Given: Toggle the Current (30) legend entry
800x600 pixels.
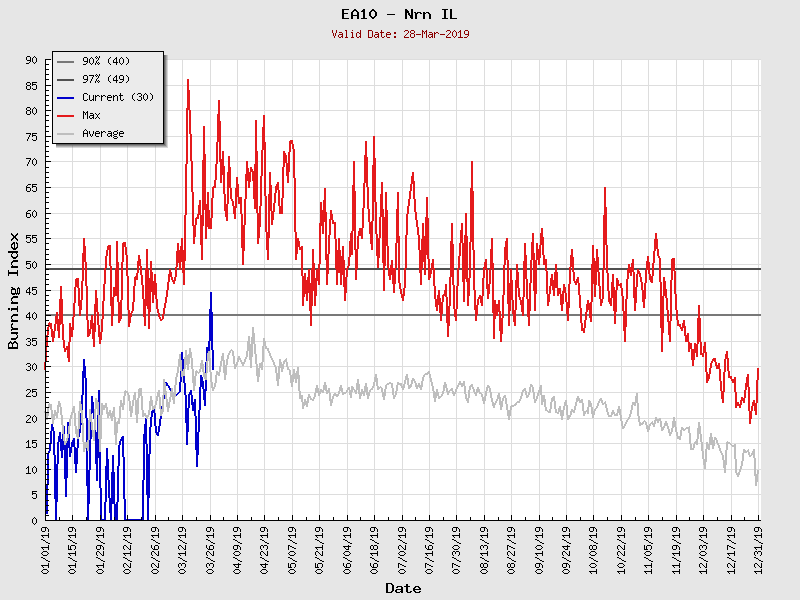Looking at the screenshot, I should coord(117,98).
